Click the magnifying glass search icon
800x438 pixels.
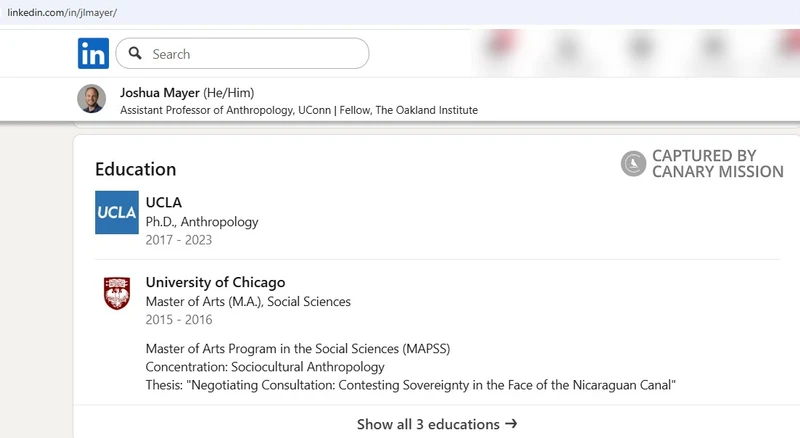(x=135, y=53)
